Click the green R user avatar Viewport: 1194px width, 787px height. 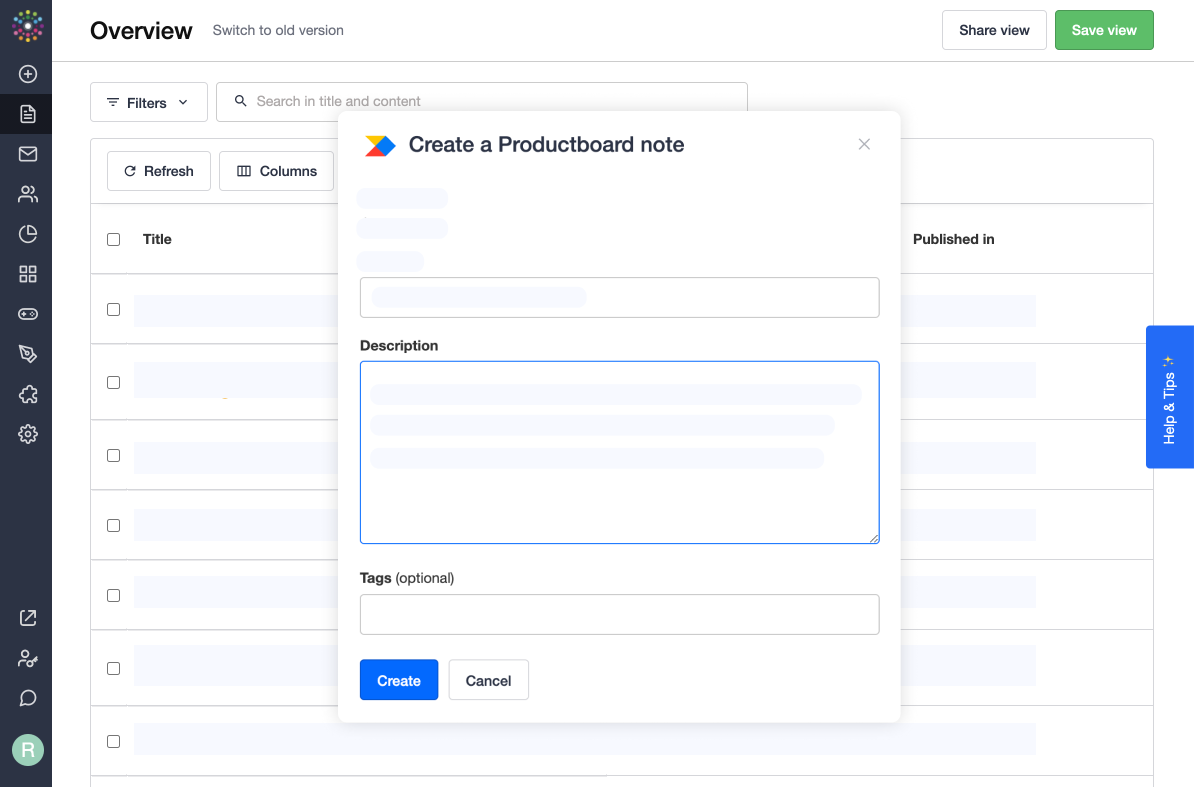point(27,750)
